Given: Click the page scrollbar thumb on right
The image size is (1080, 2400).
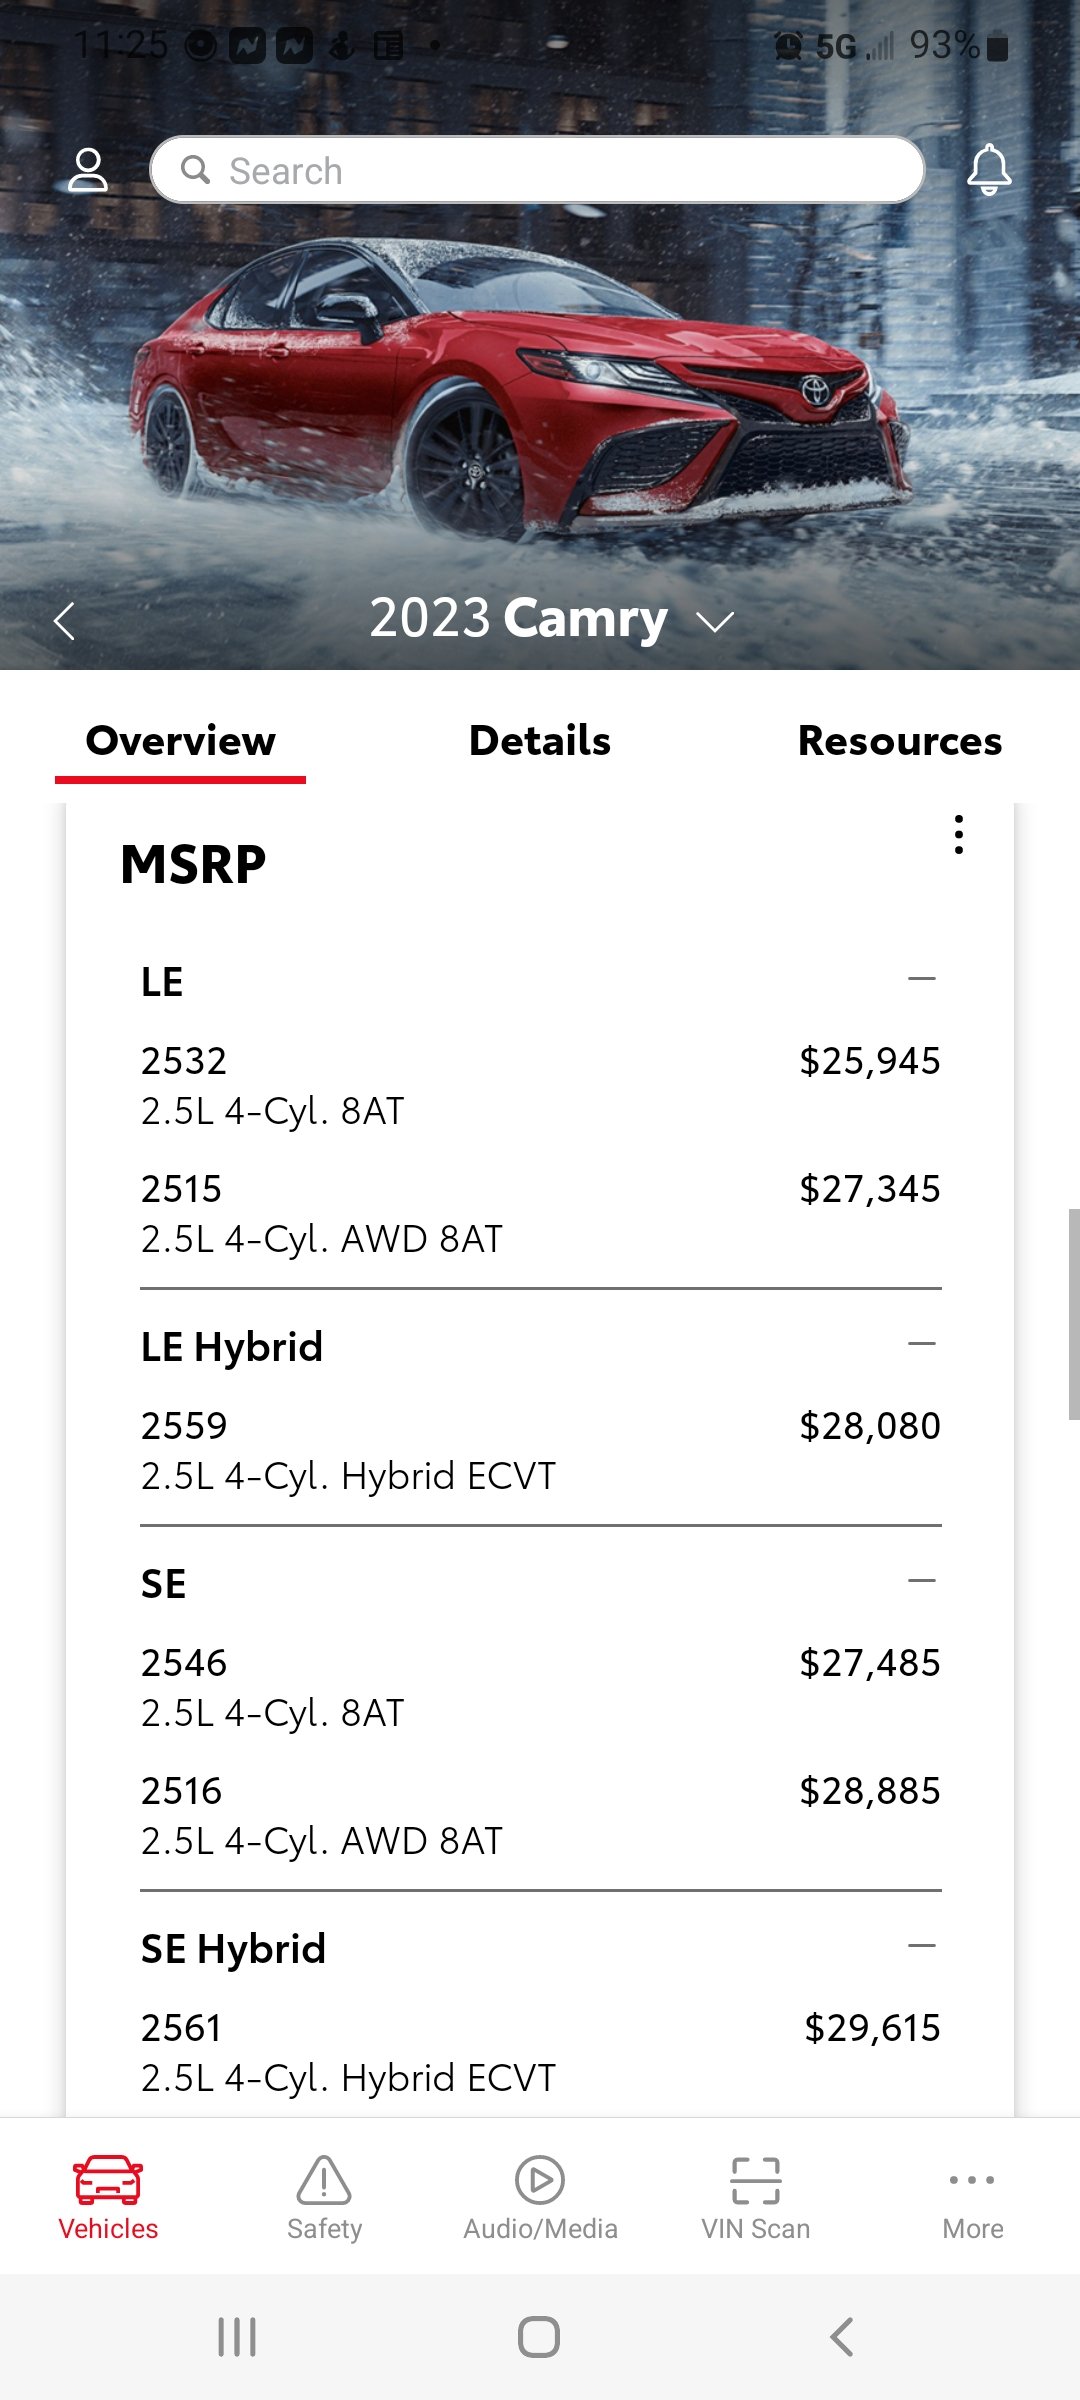Looking at the screenshot, I should pos(1074,1314).
